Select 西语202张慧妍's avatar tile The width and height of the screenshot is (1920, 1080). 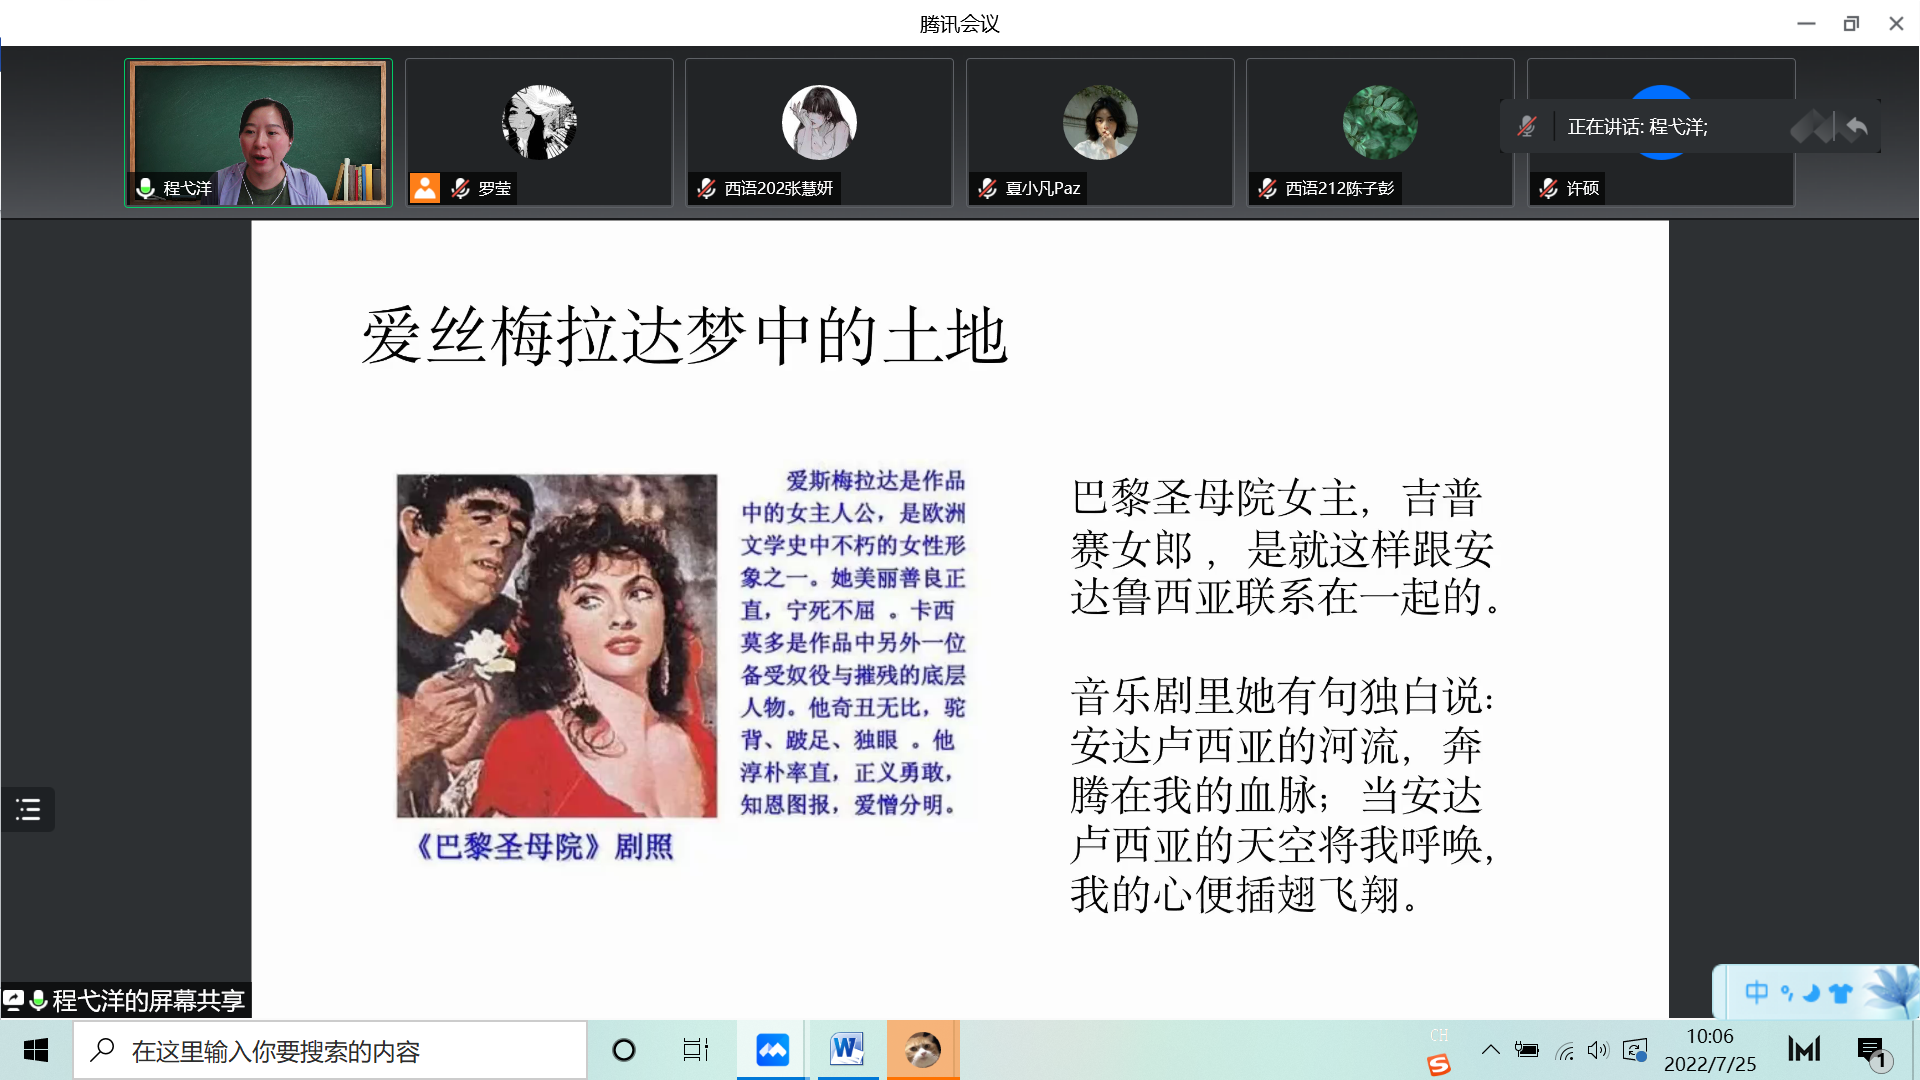tap(819, 123)
